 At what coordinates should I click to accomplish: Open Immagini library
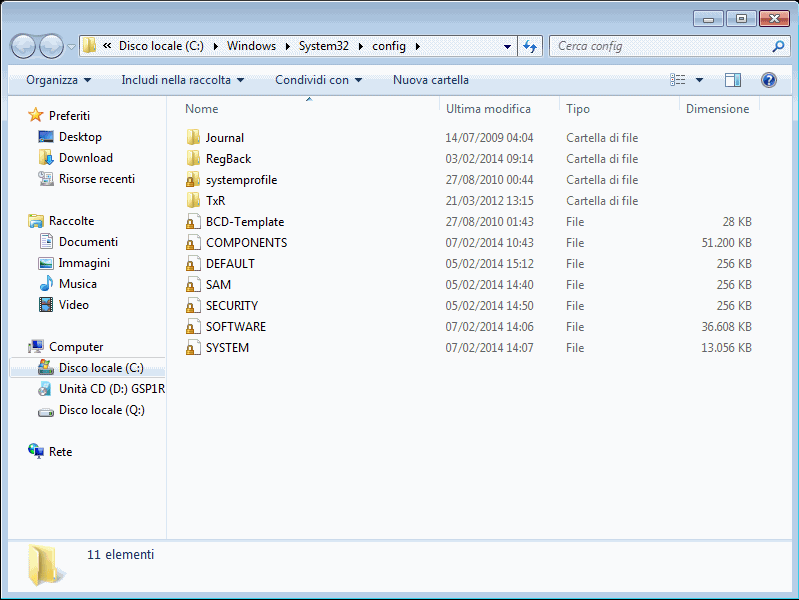(x=84, y=263)
